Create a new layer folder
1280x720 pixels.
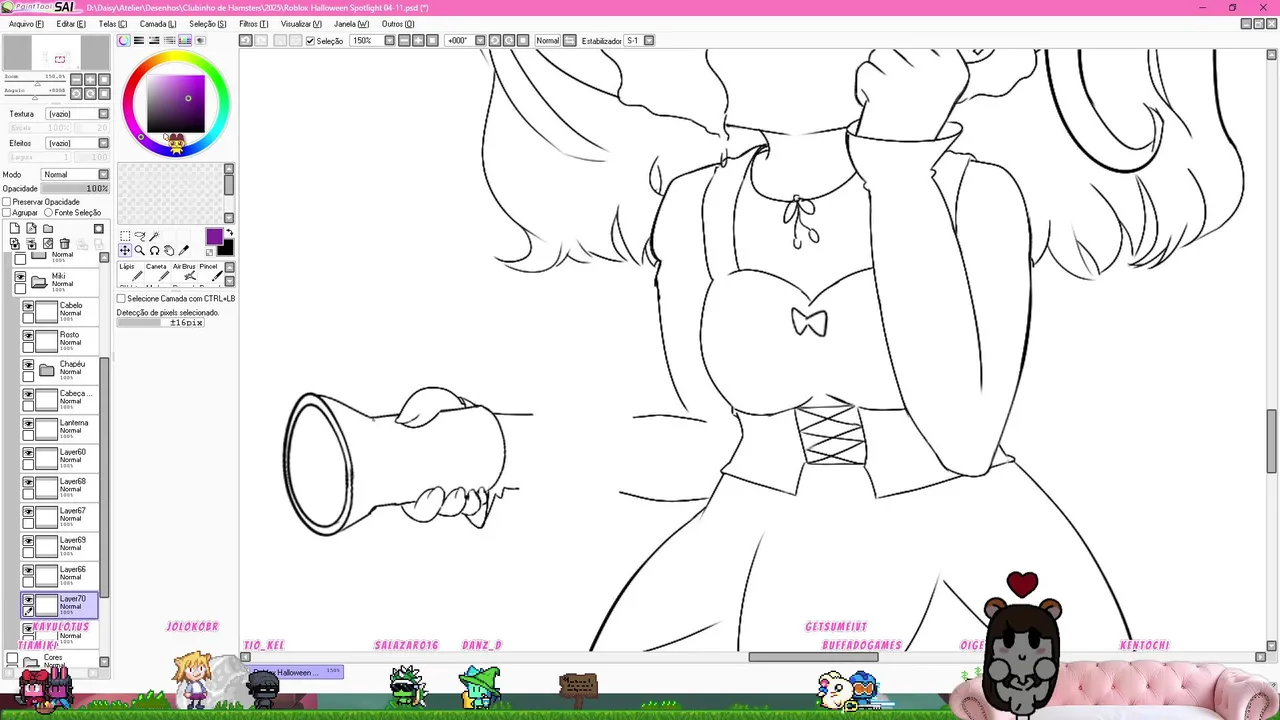coord(47,229)
